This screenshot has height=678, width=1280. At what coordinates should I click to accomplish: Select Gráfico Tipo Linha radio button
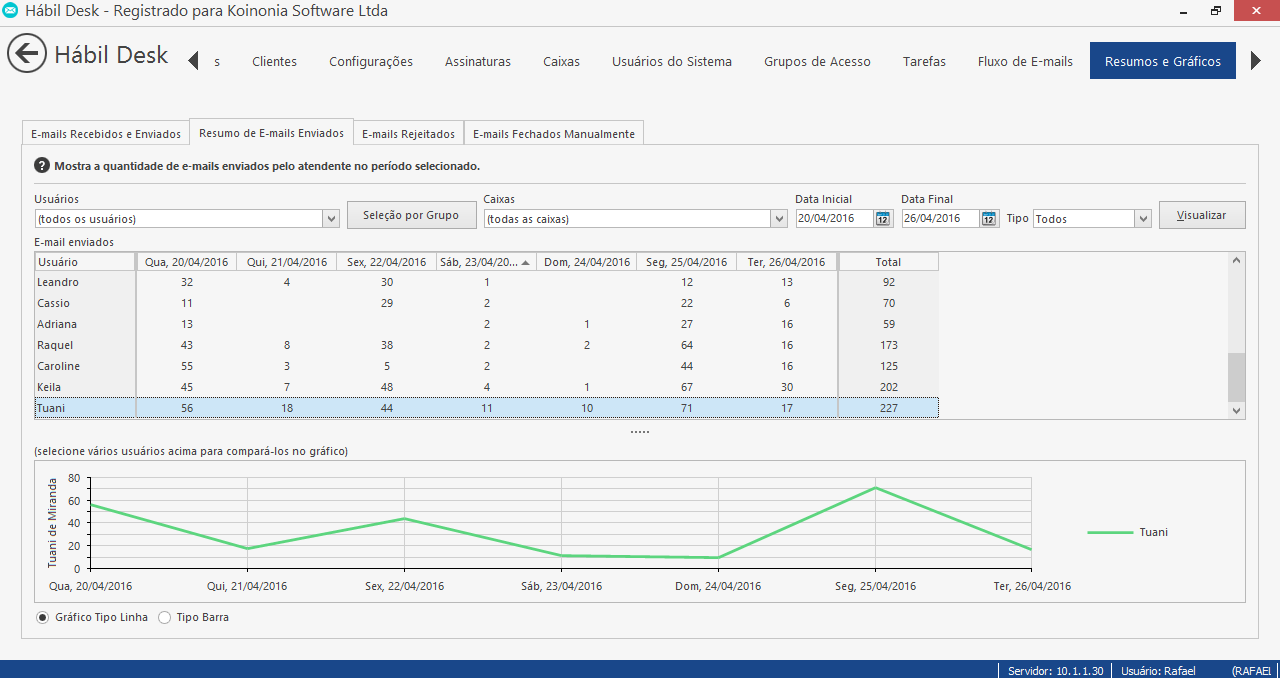click(x=42, y=618)
